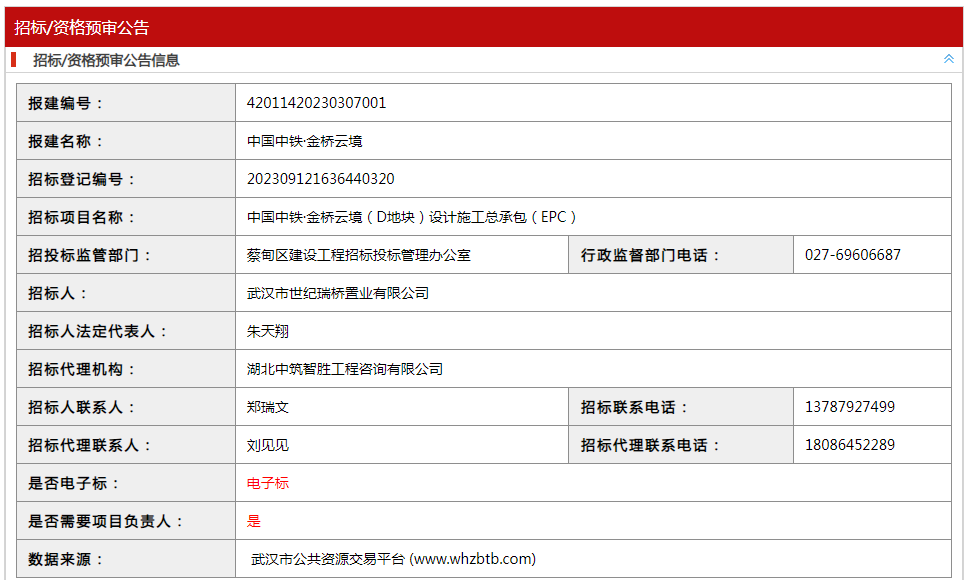
Task: Click 蔡甸区建设工程招标投标管理办公室 cell
Action: pyautogui.click(x=358, y=255)
